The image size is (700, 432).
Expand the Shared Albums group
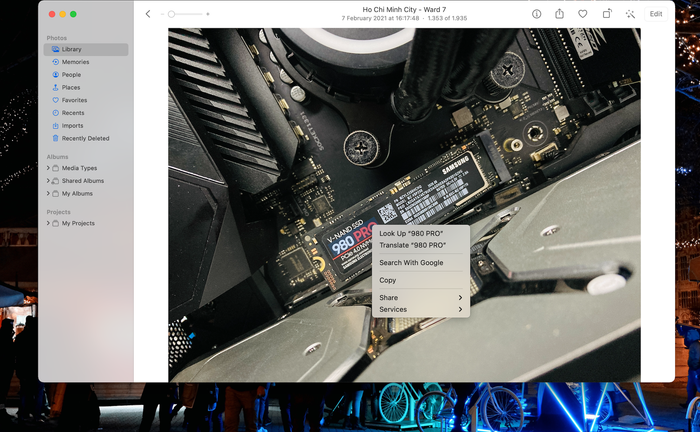click(x=48, y=181)
